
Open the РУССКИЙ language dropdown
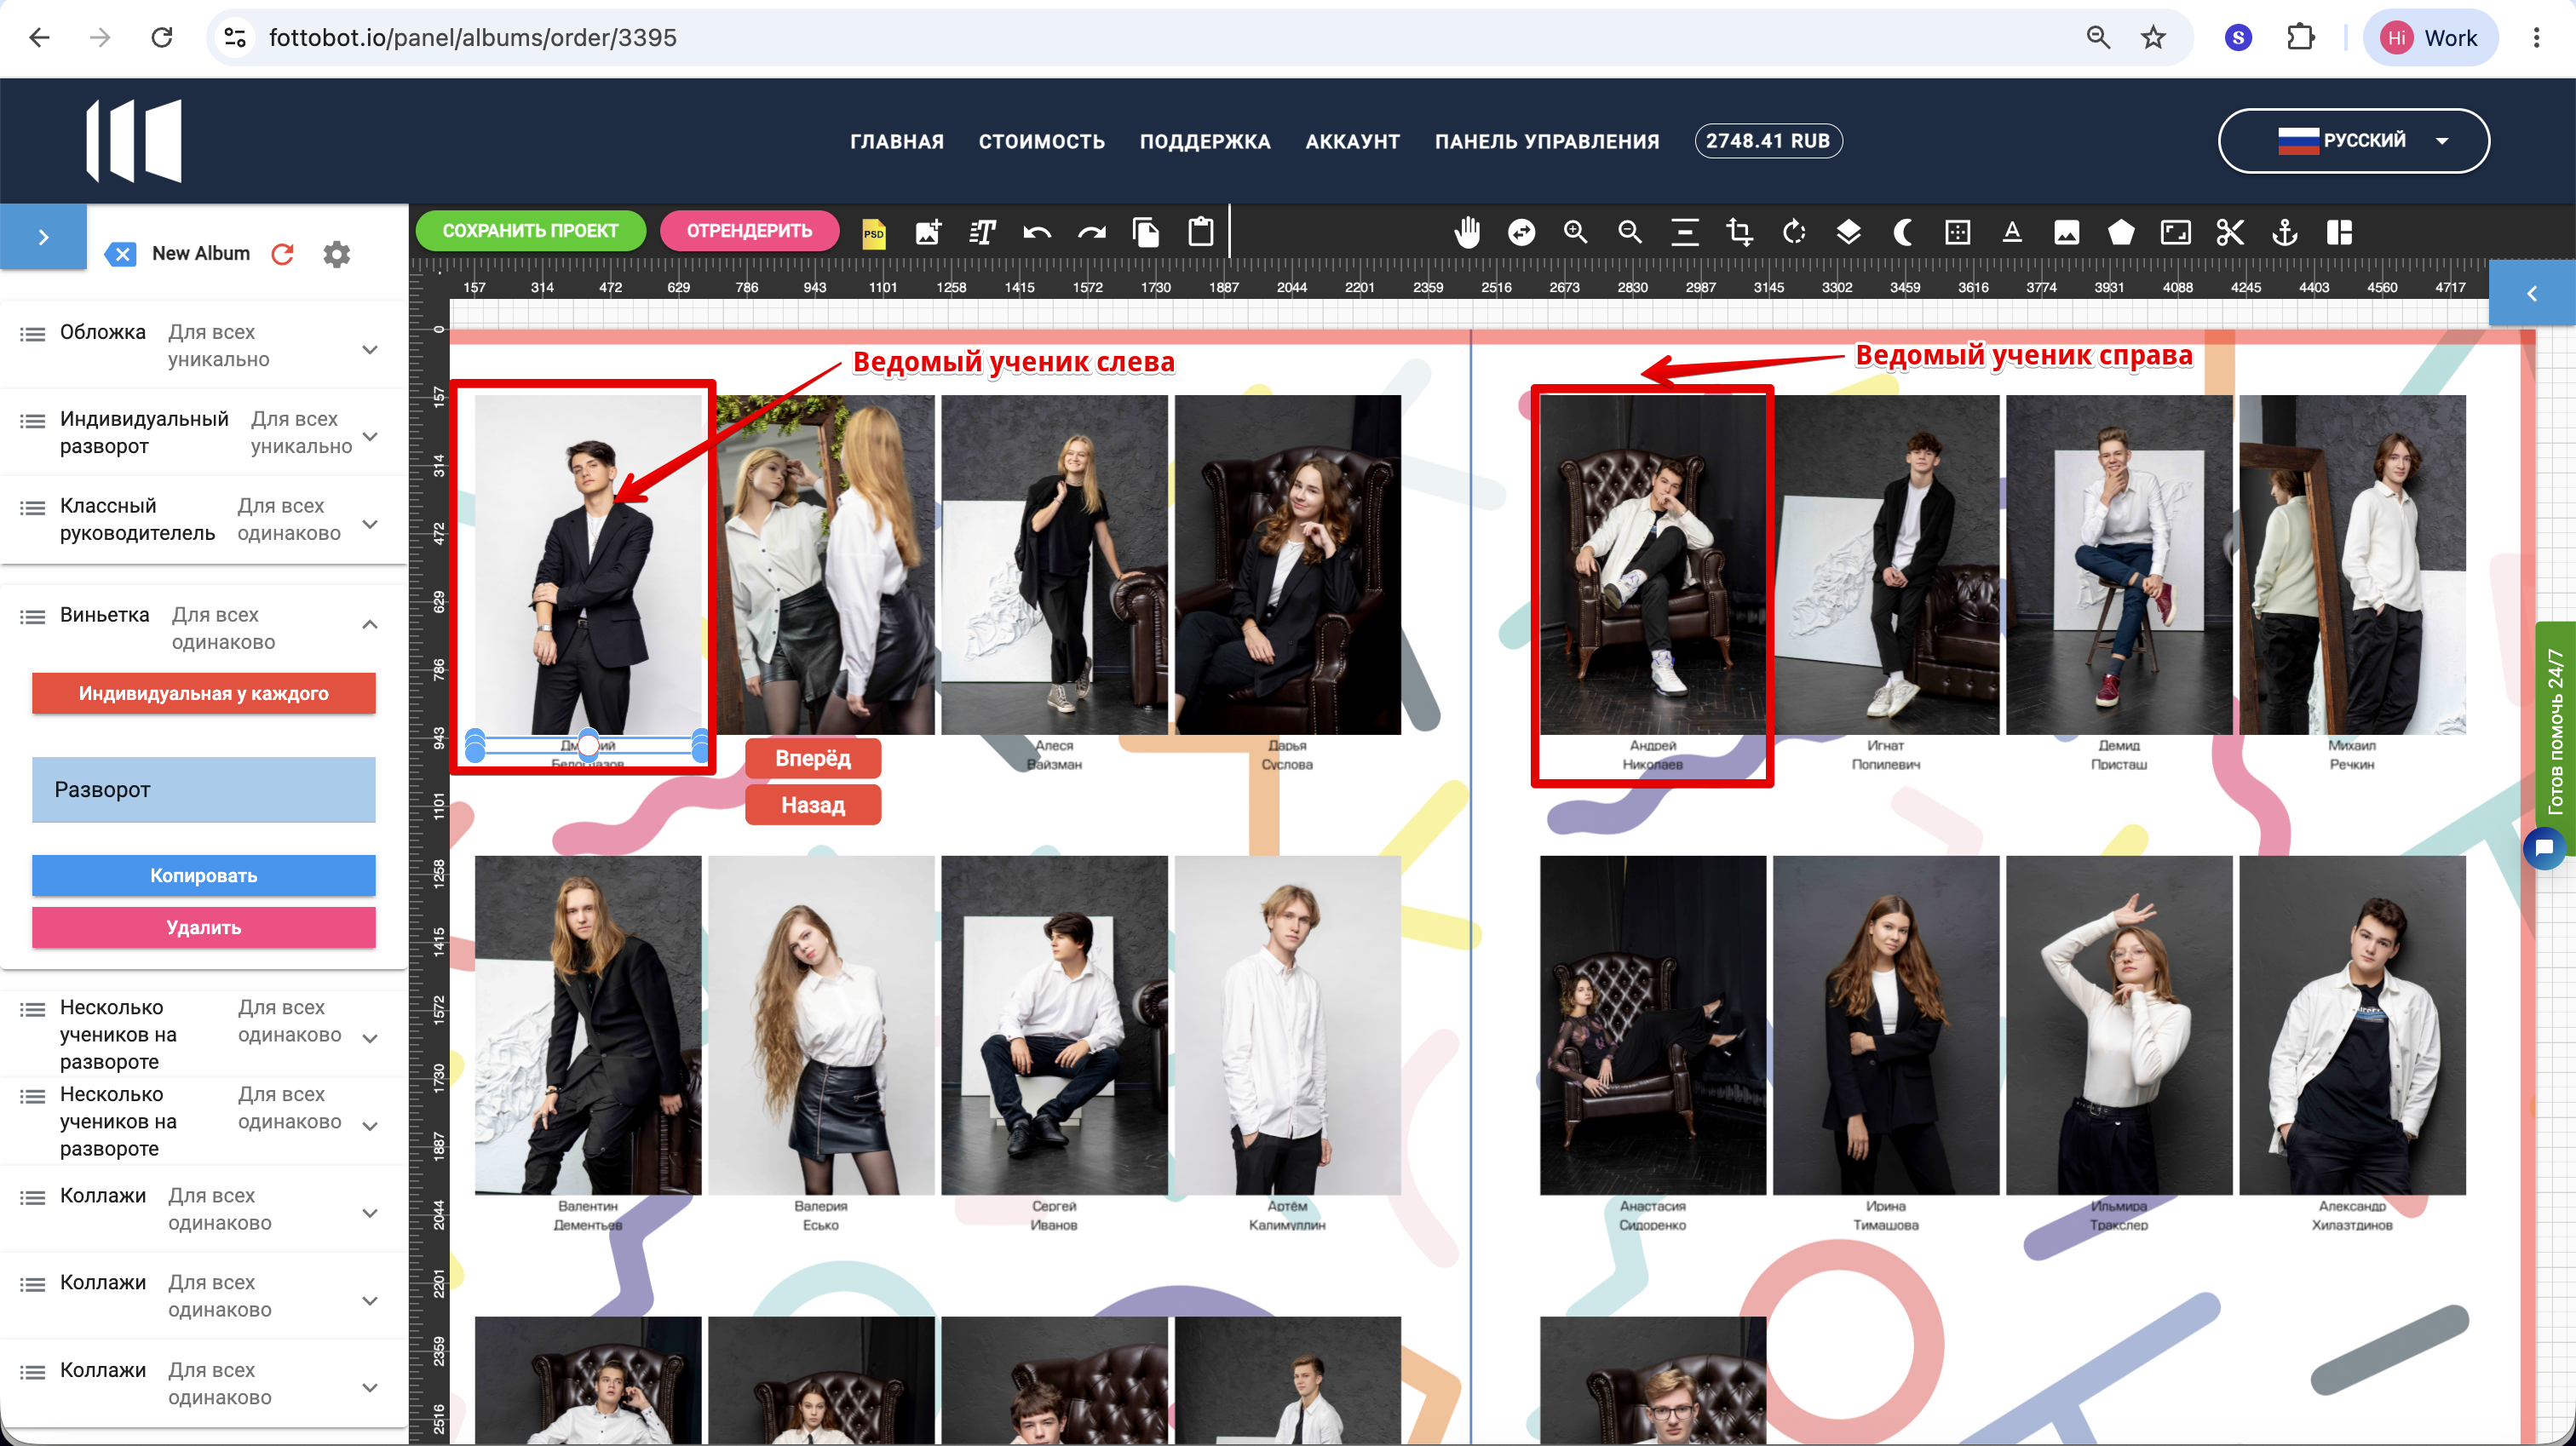click(2353, 141)
